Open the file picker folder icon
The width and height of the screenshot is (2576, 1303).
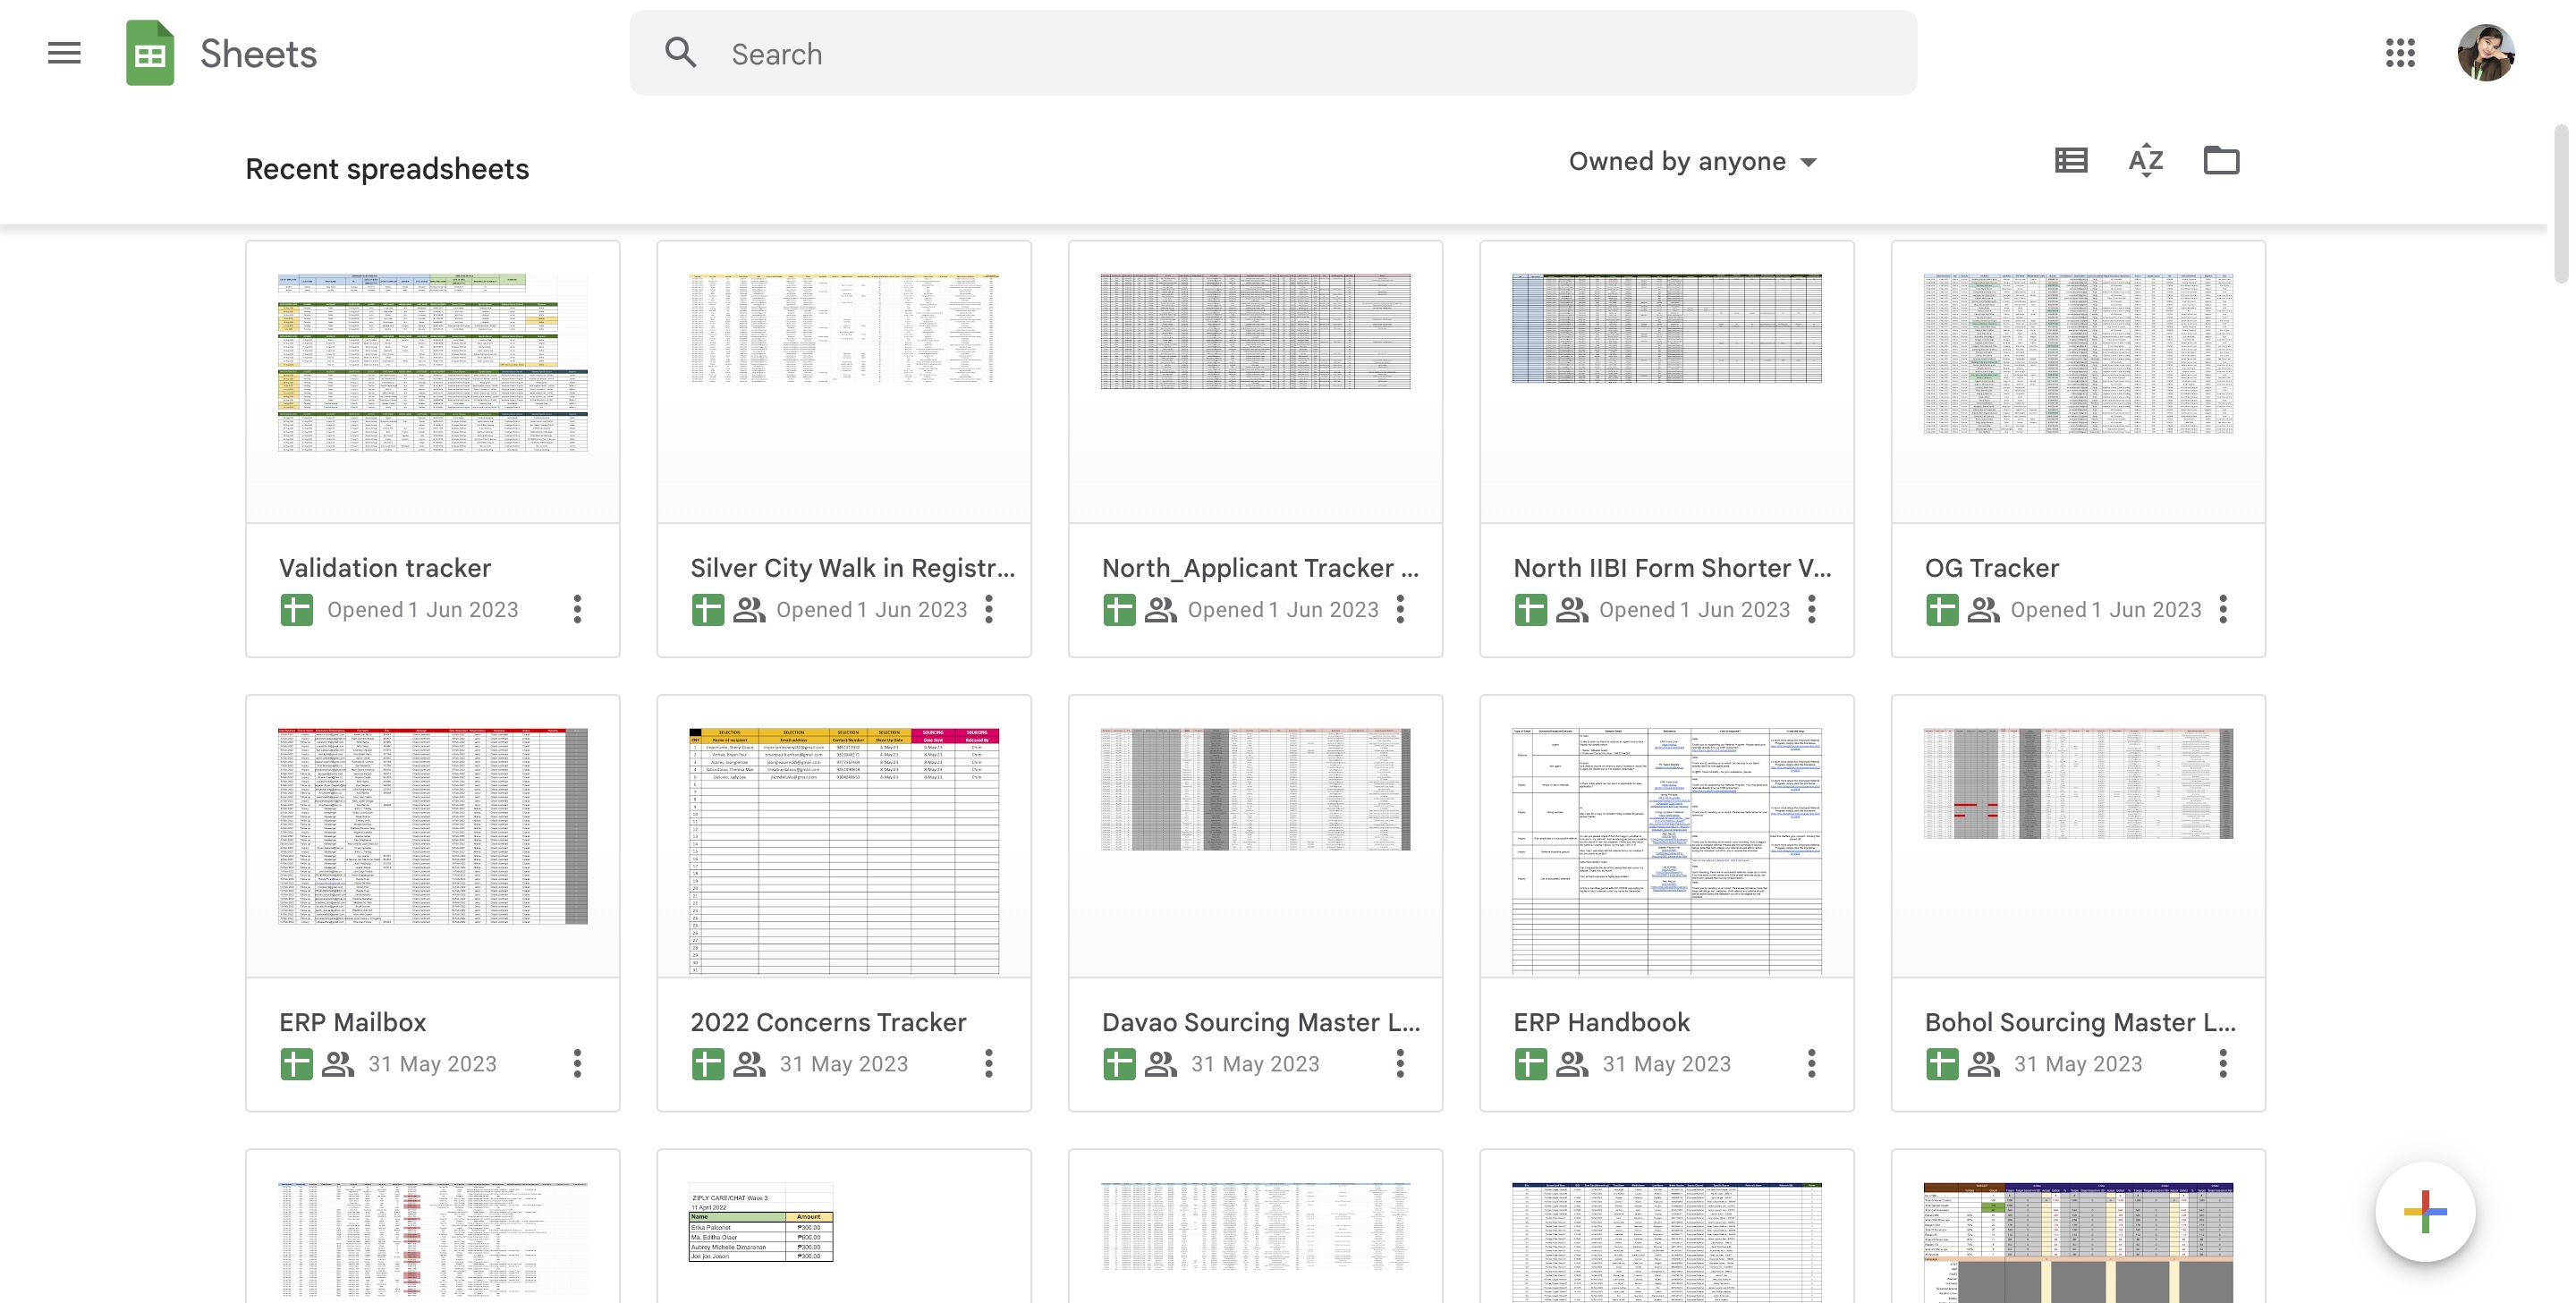2220,160
